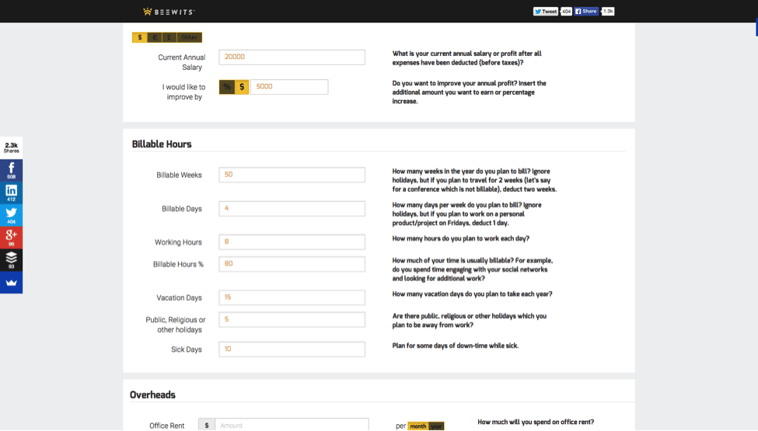
Task: Click 'Plan for some days of down-time' hint
Action: click(455, 346)
